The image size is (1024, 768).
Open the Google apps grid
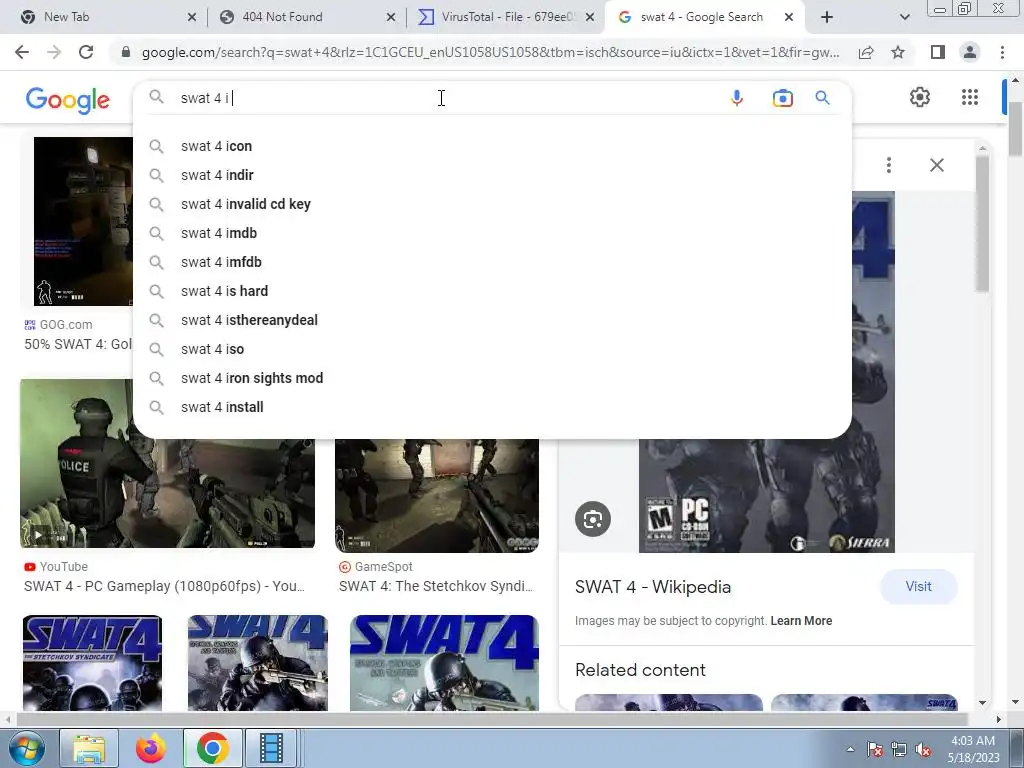[970, 97]
